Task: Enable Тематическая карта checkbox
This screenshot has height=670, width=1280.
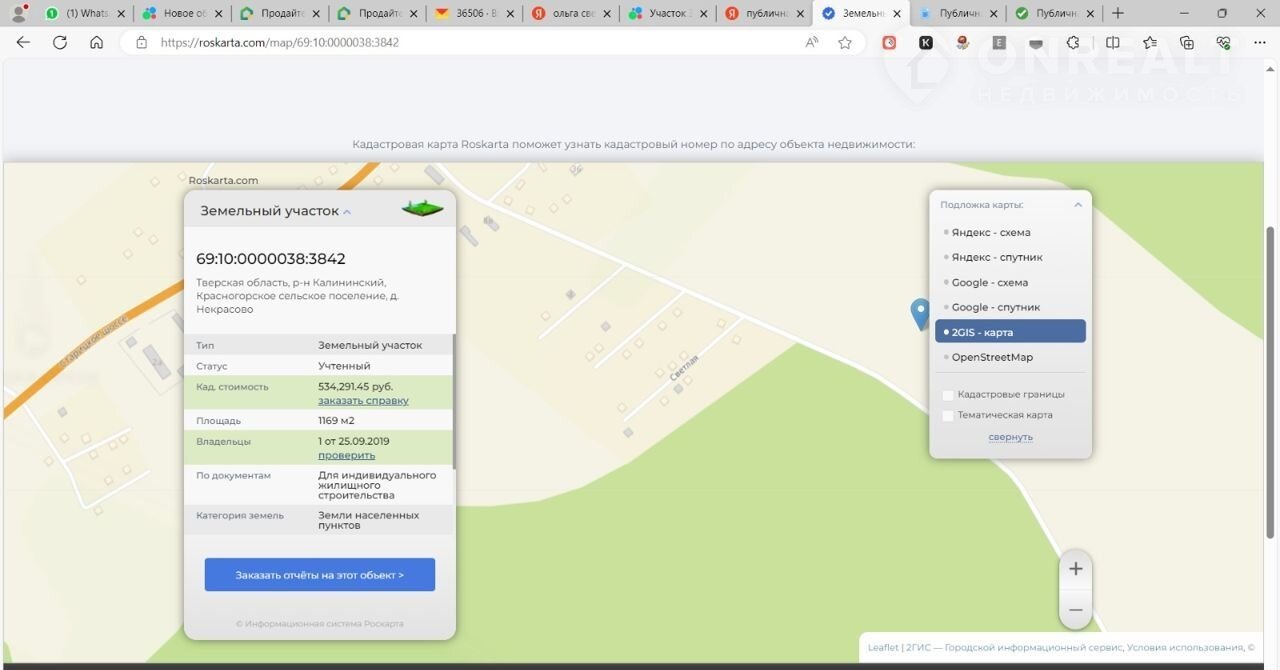Action: (x=948, y=415)
